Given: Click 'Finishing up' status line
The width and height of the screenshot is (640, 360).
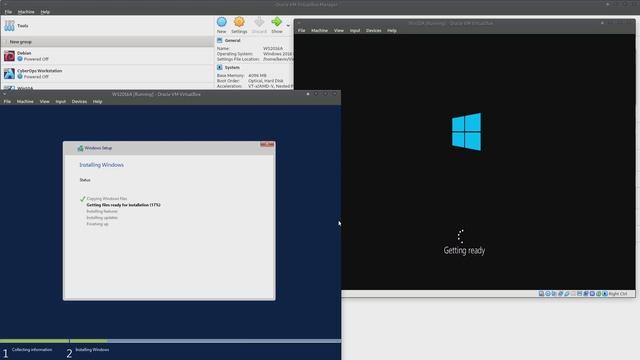Looking at the screenshot, I should pos(98,224).
